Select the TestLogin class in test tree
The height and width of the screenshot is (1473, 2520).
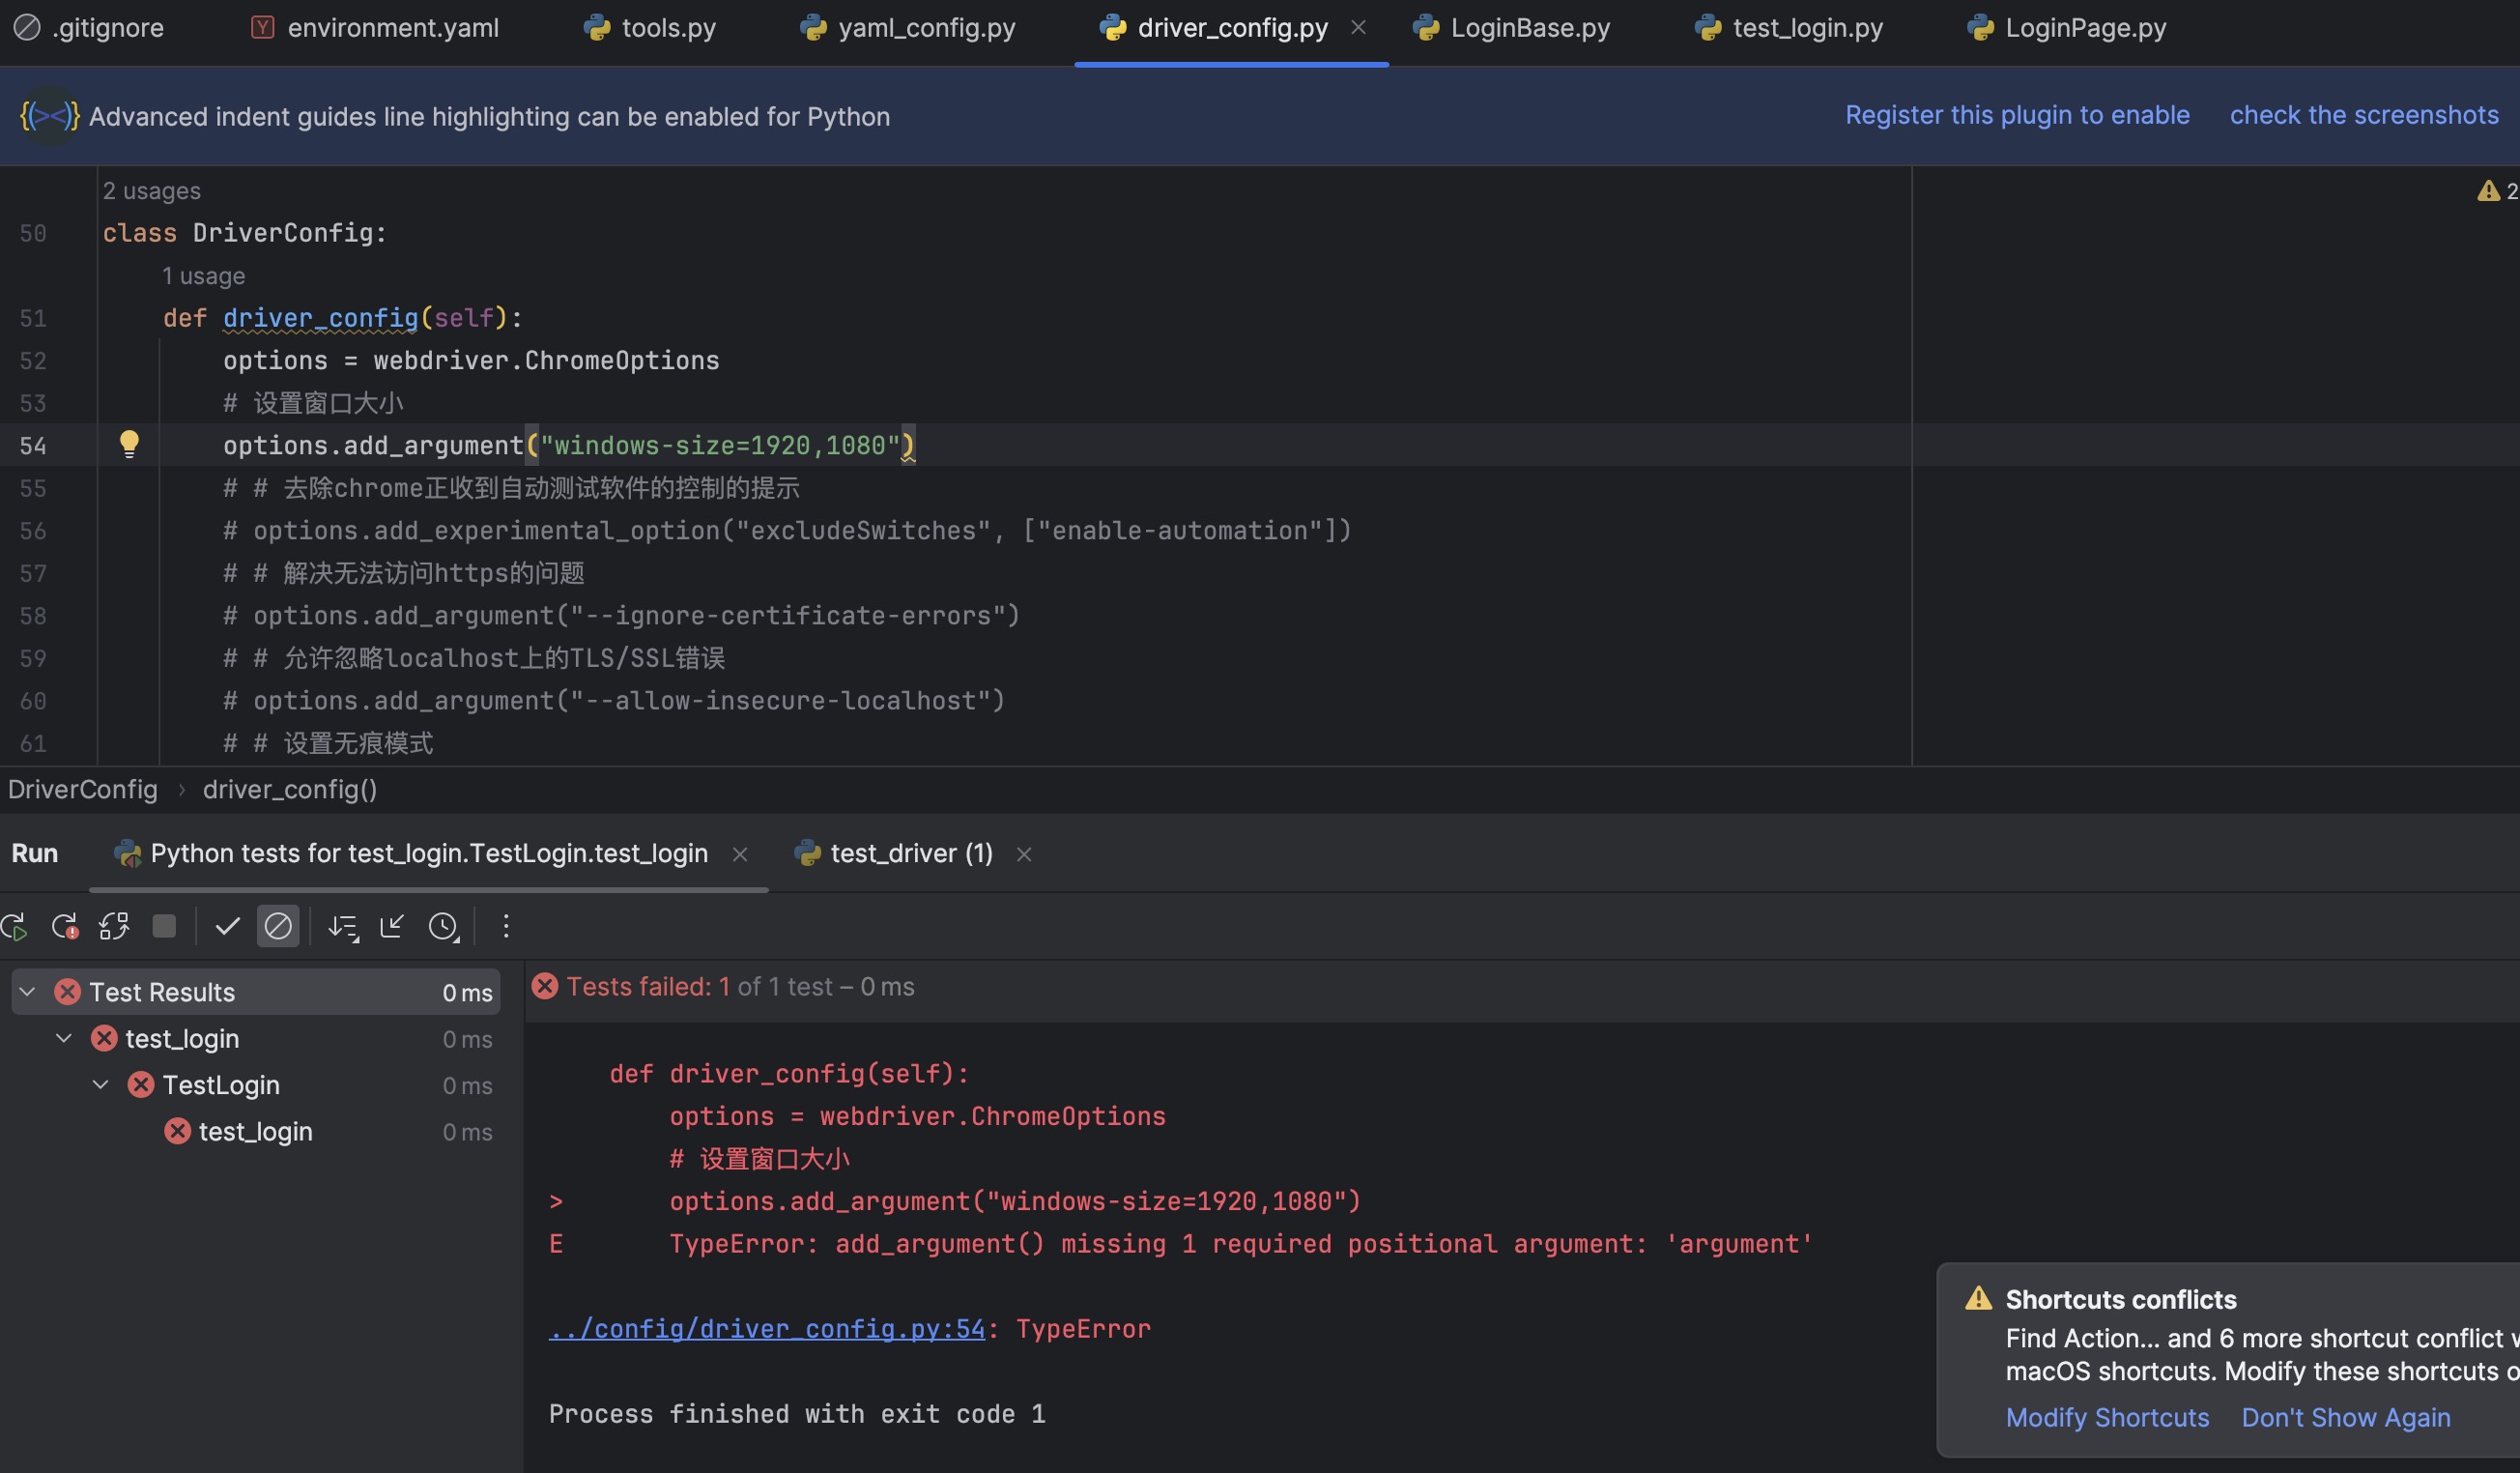(x=221, y=1085)
